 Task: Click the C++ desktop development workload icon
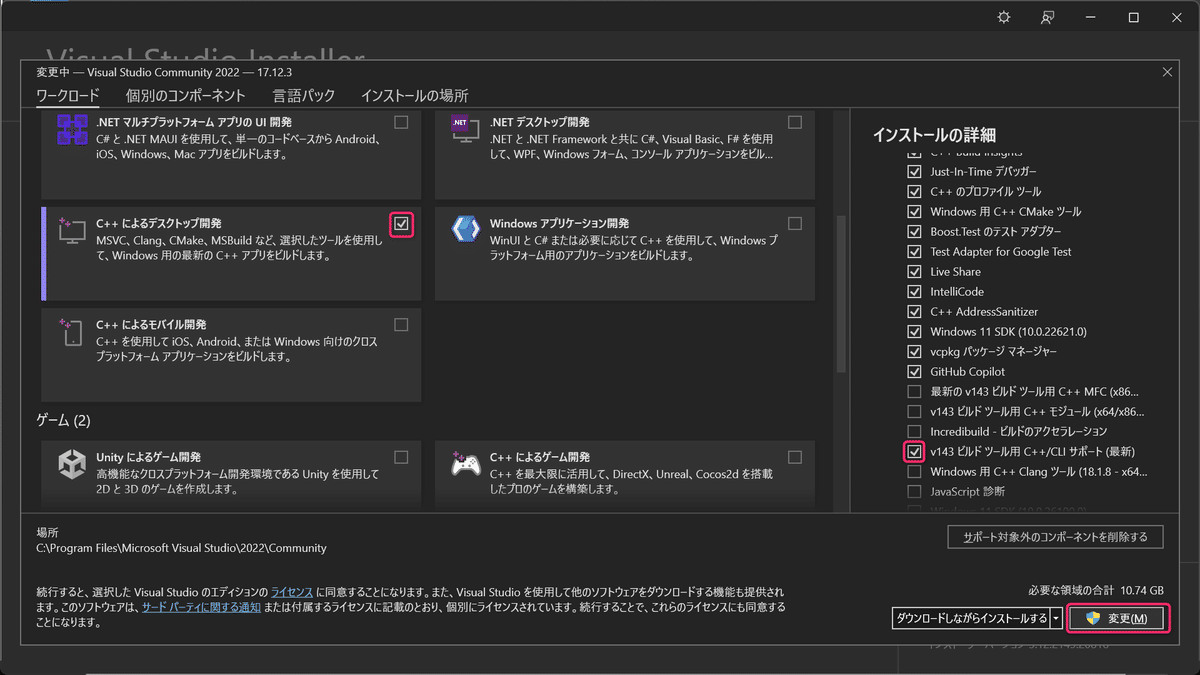pos(72,232)
